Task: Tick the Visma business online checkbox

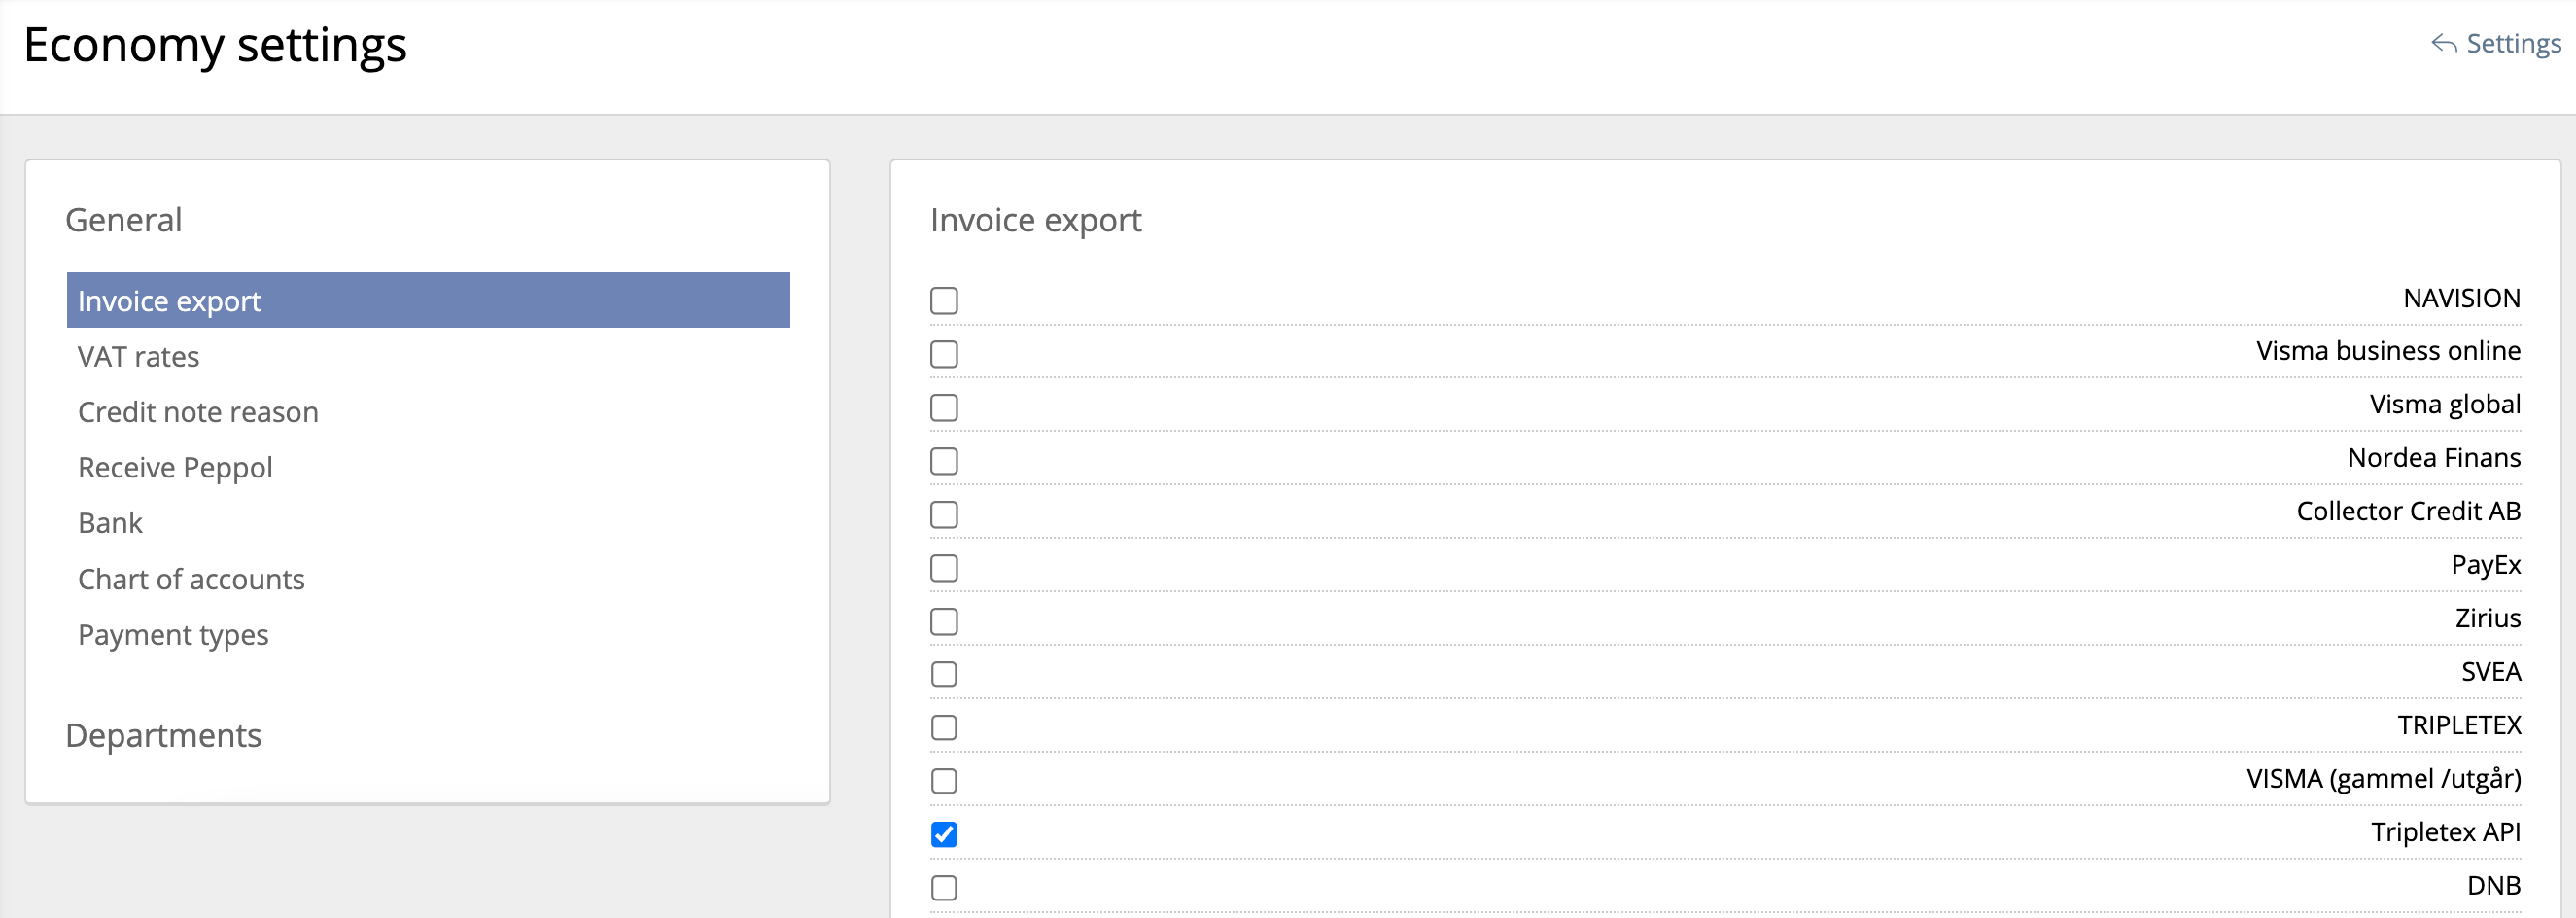Action: point(944,354)
